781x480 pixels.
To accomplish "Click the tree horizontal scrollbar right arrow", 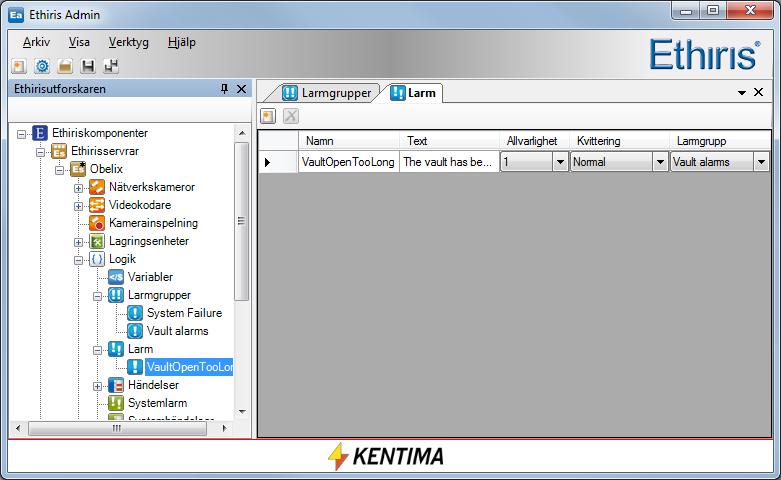I will point(225,428).
